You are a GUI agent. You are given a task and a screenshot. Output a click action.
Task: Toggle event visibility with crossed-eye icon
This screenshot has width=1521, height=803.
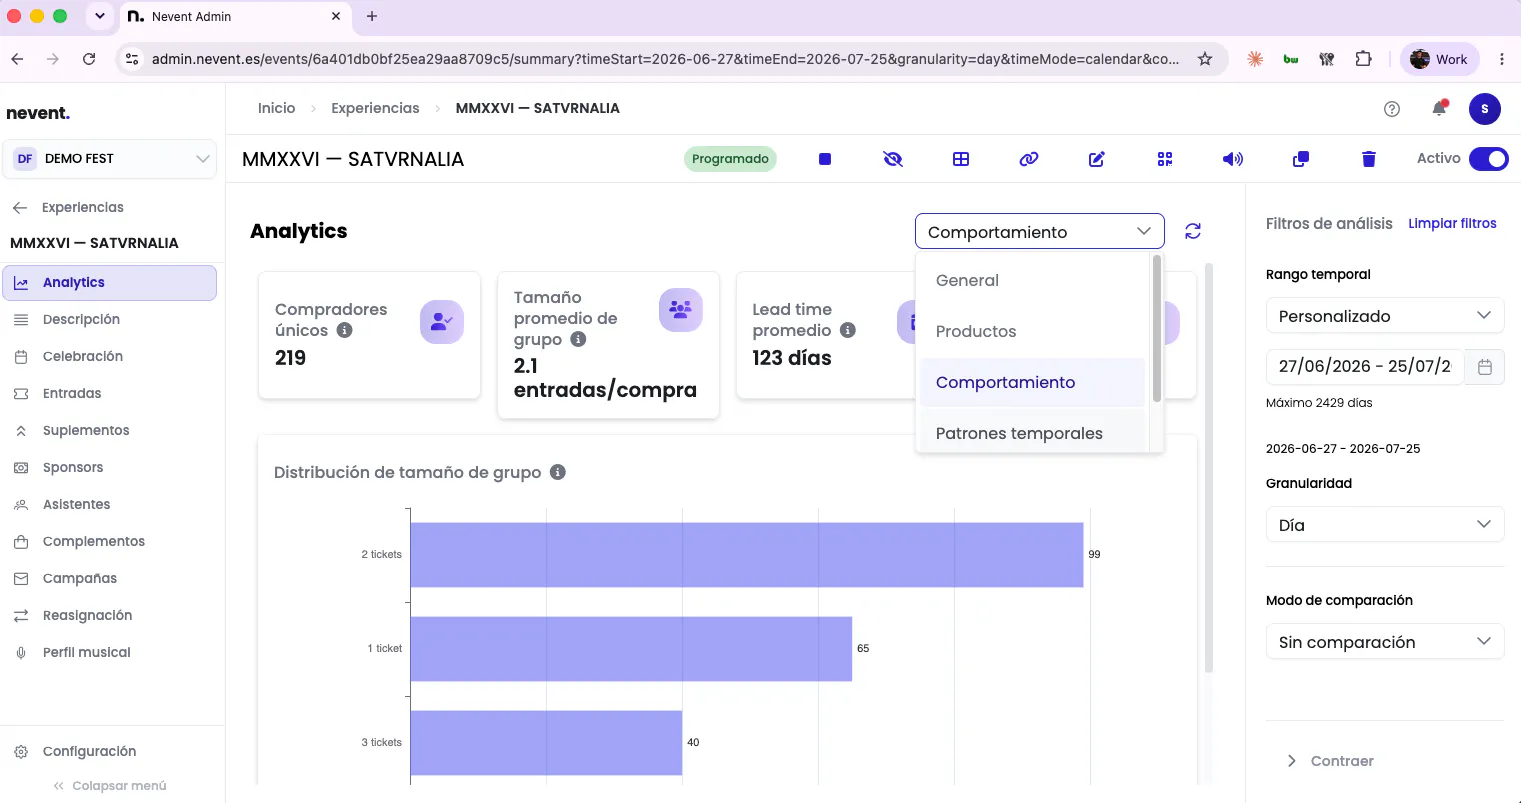point(893,159)
